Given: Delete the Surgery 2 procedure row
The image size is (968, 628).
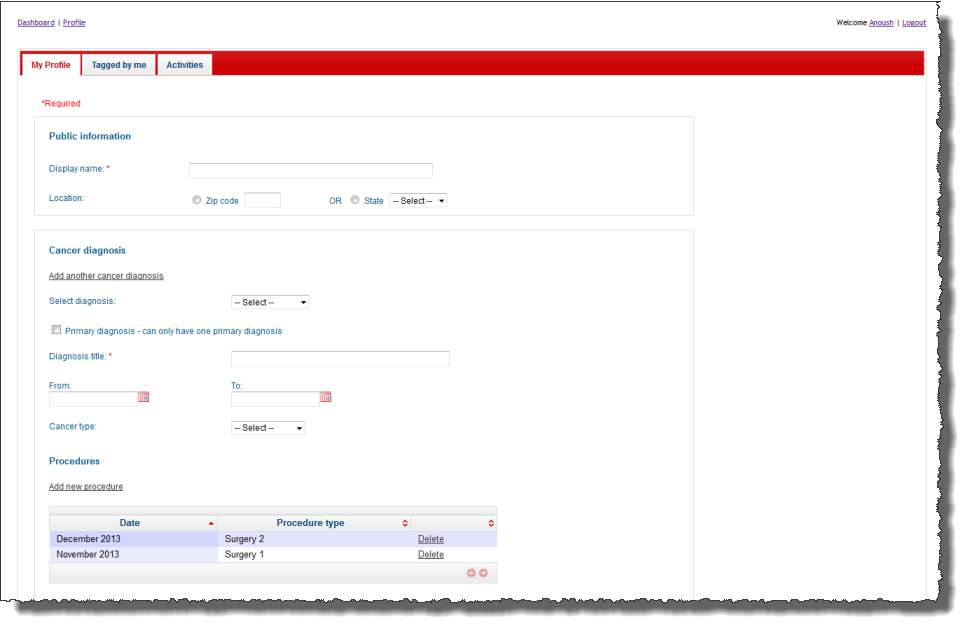Looking at the screenshot, I should (x=431, y=539).
